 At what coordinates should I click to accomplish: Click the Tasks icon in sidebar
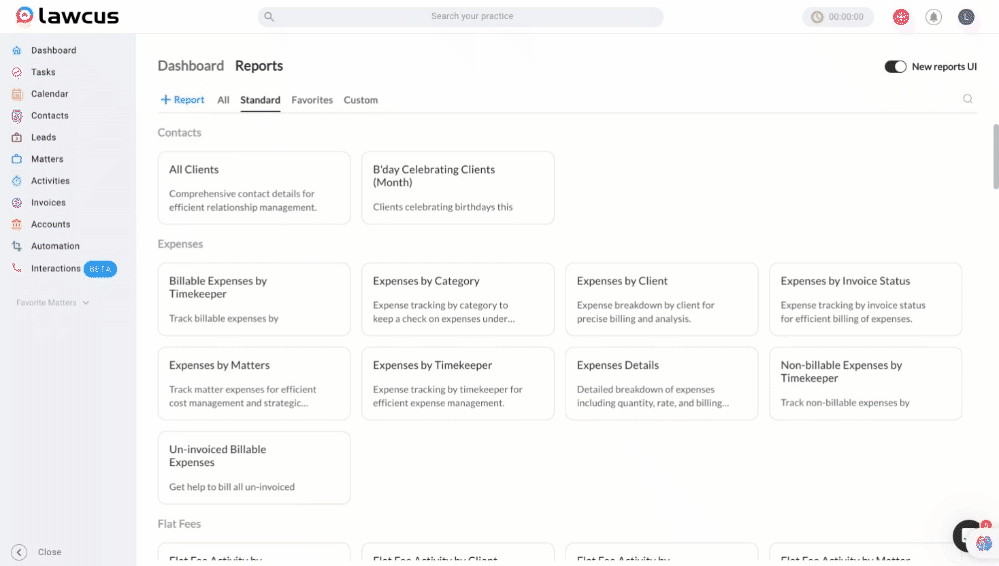(x=17, y=72)
